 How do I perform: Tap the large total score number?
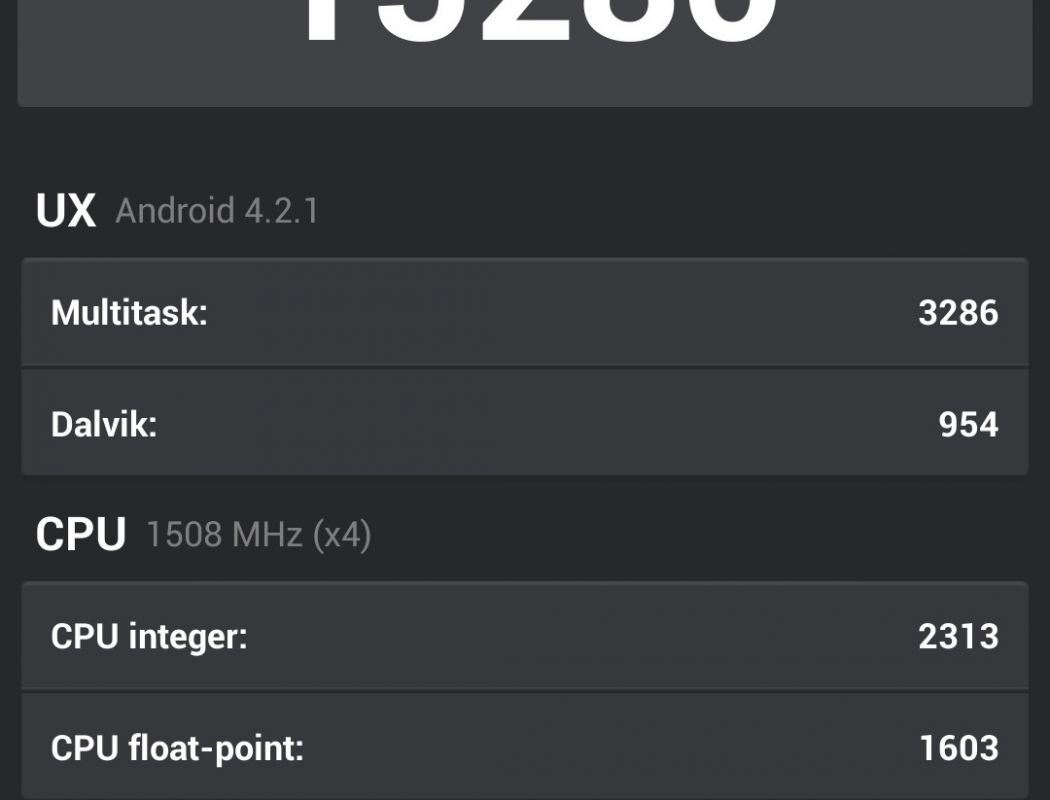(x=540, y=20)
